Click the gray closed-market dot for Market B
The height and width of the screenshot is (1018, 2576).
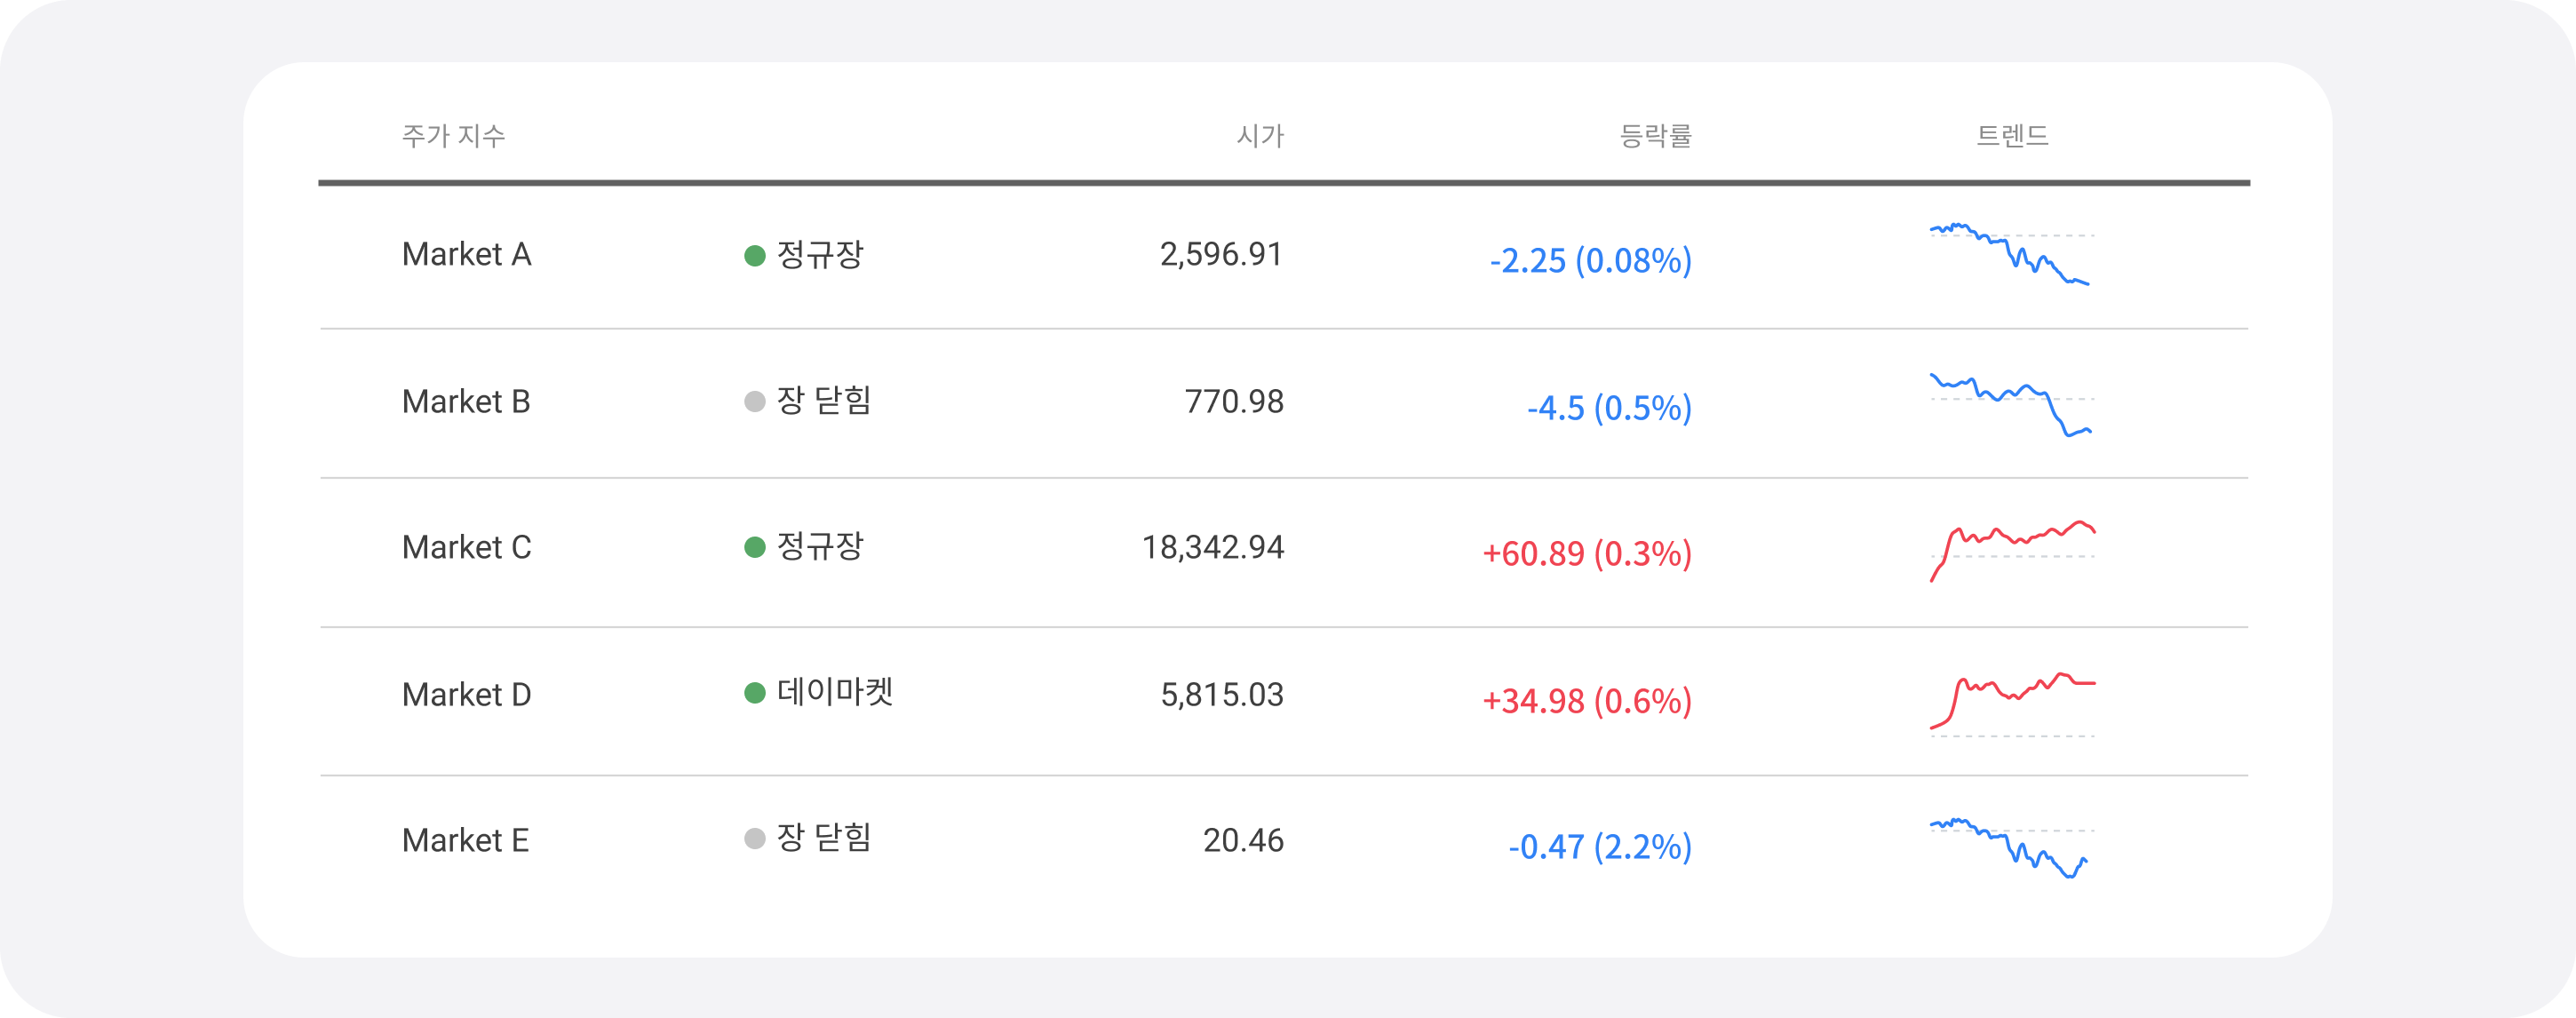pos(755,402)
